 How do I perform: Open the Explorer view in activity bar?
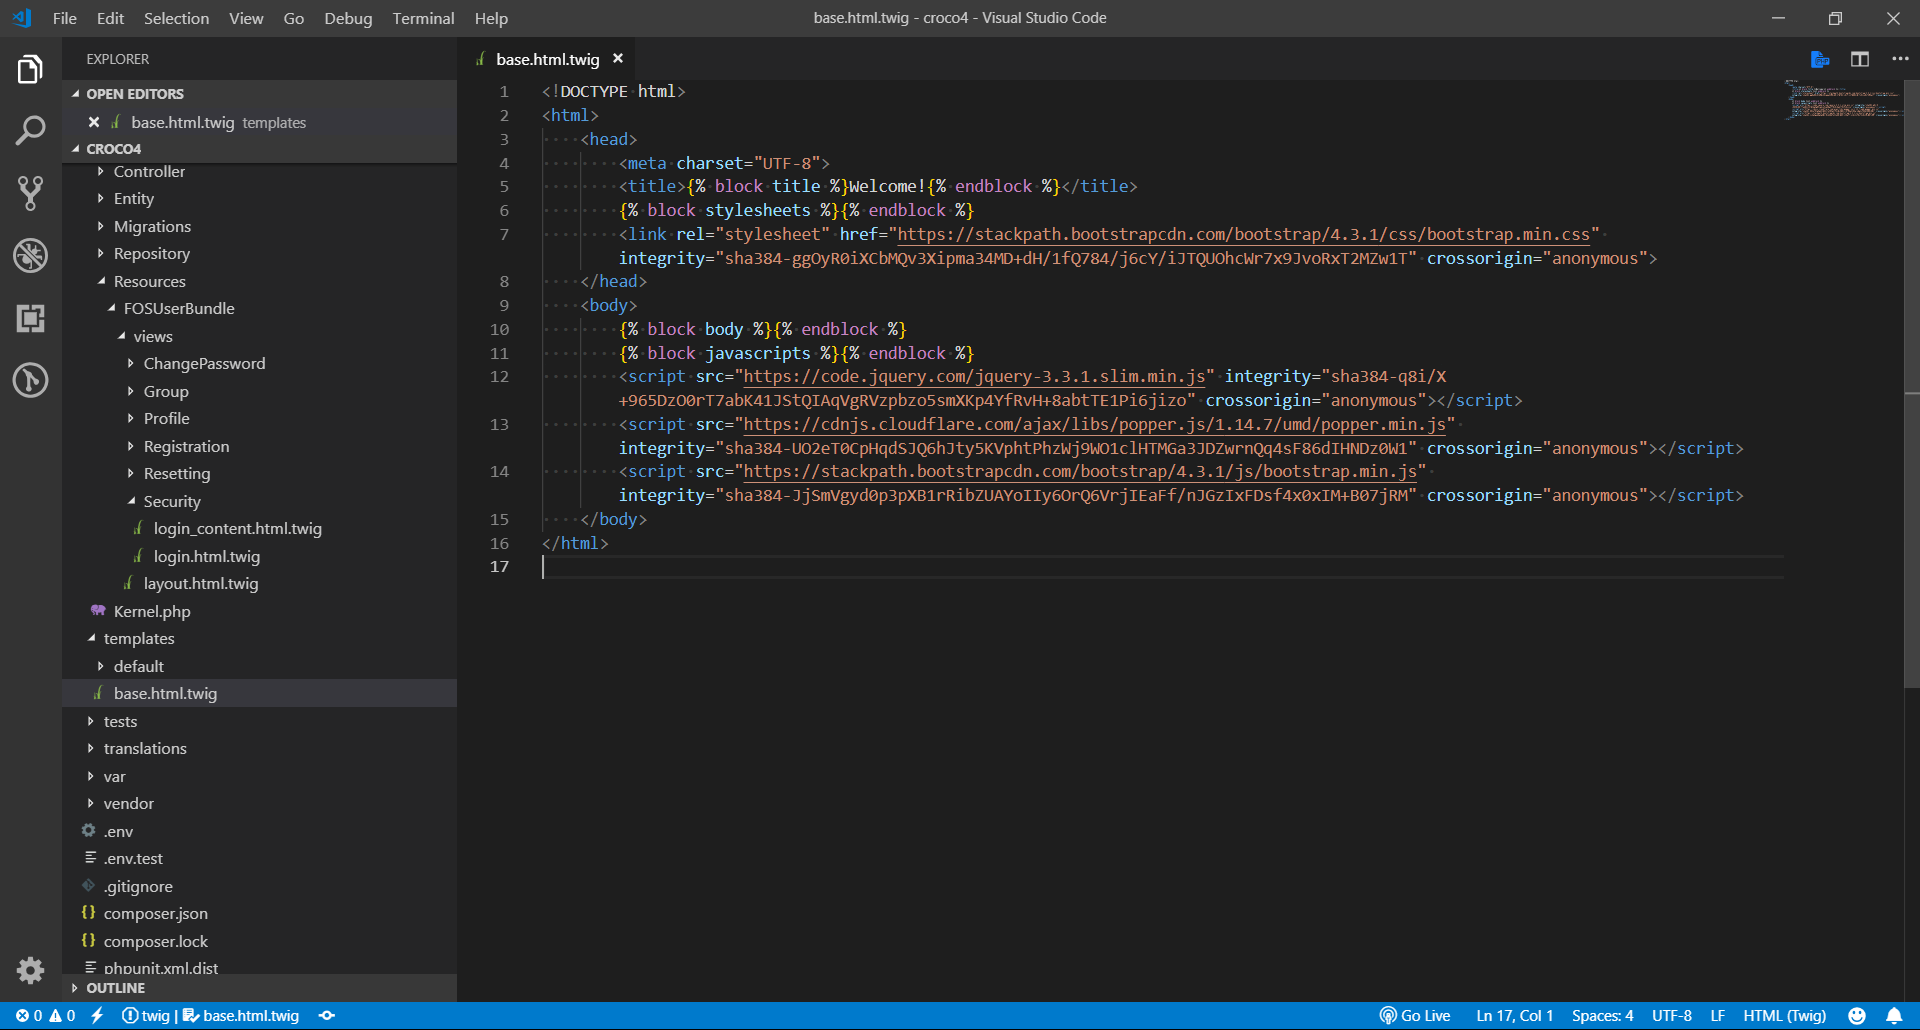30,70
